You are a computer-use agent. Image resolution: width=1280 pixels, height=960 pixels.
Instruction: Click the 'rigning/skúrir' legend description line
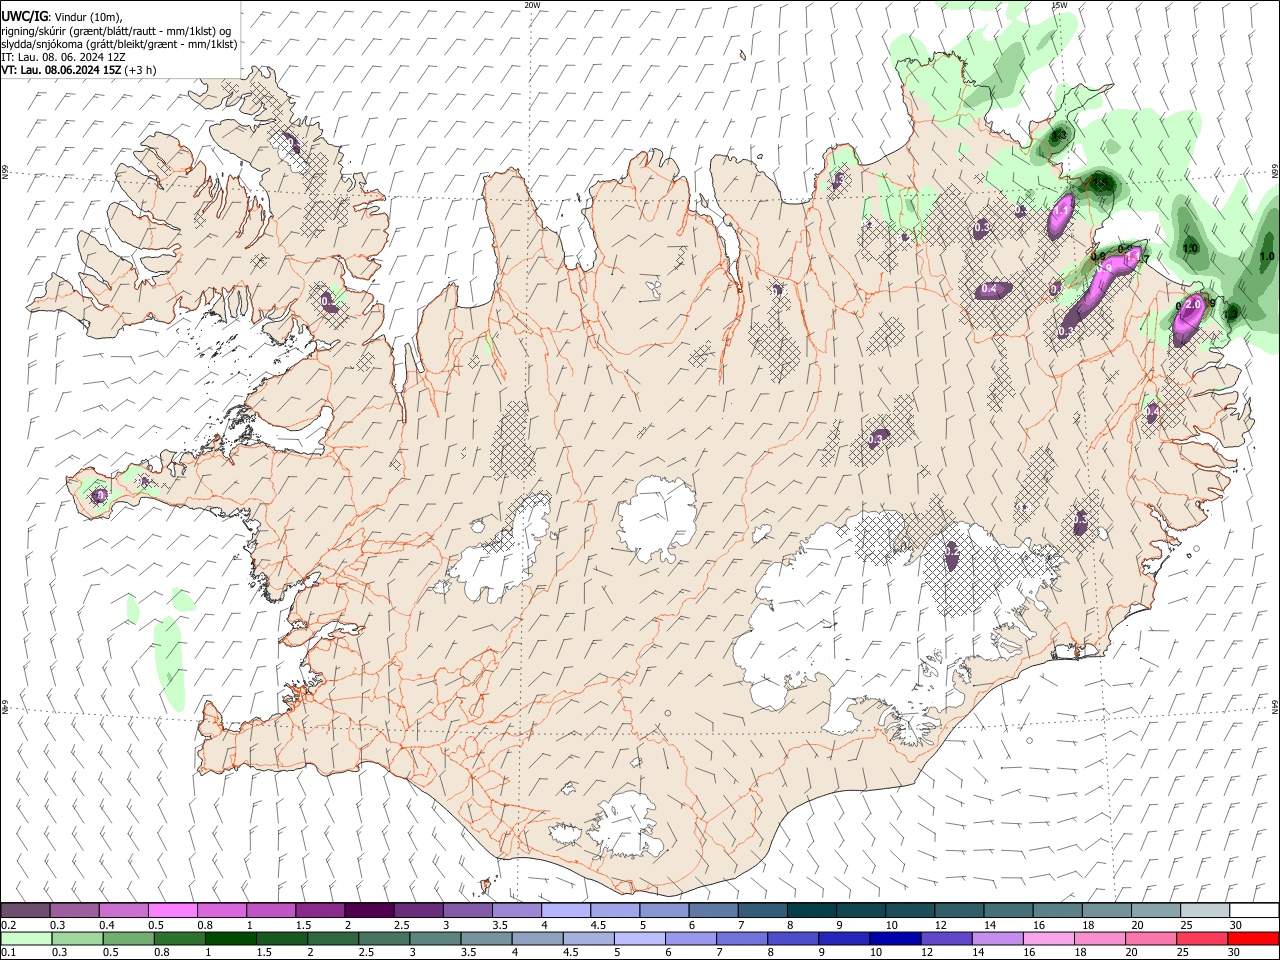click(x=116, y=30)
